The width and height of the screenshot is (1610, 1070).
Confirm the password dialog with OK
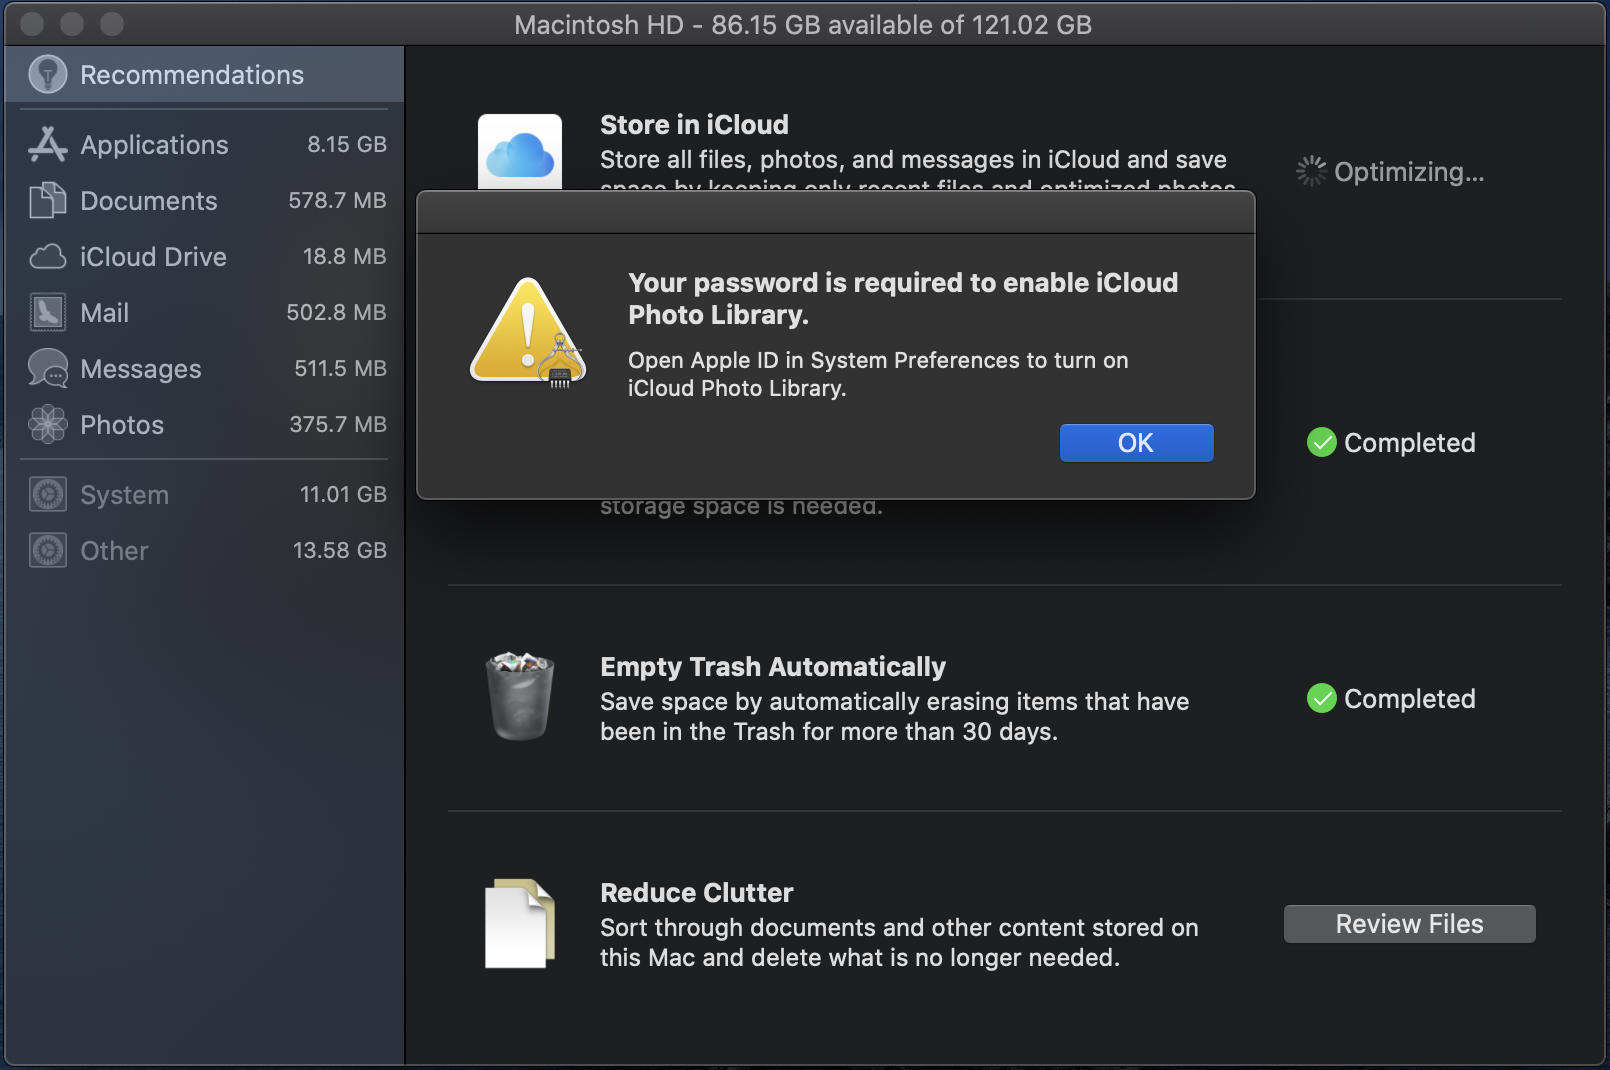[x=1136, y=443]
